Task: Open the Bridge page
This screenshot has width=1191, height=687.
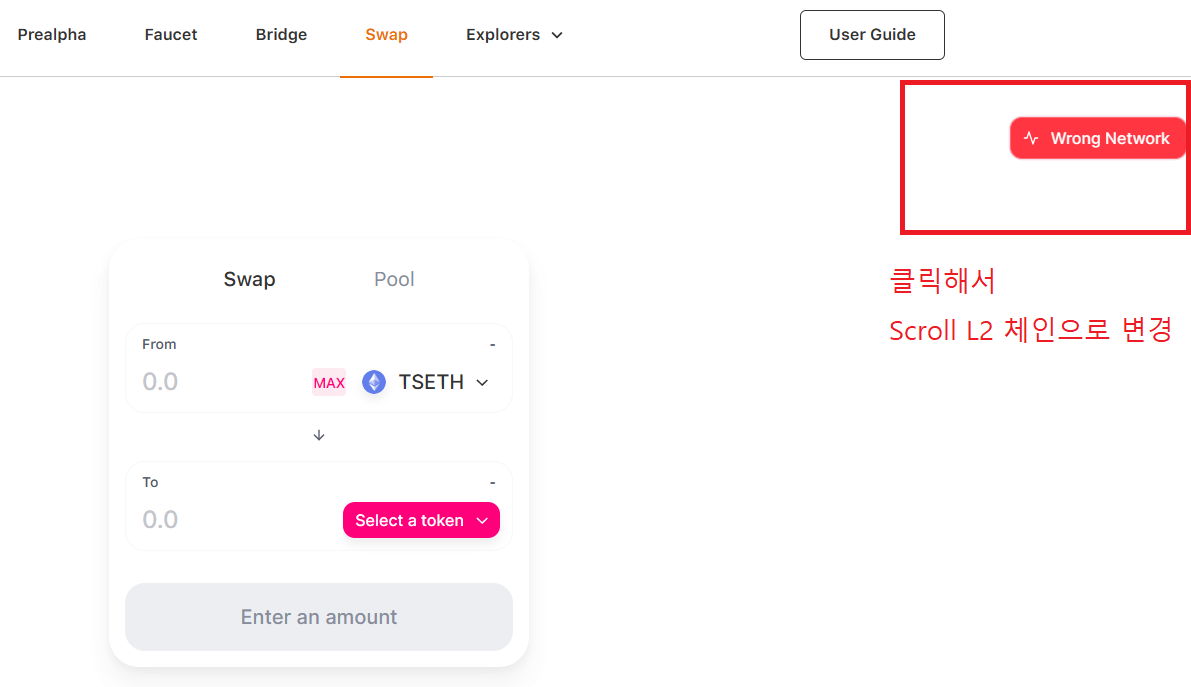Action: pyautogui.click(x=281, y=35)
